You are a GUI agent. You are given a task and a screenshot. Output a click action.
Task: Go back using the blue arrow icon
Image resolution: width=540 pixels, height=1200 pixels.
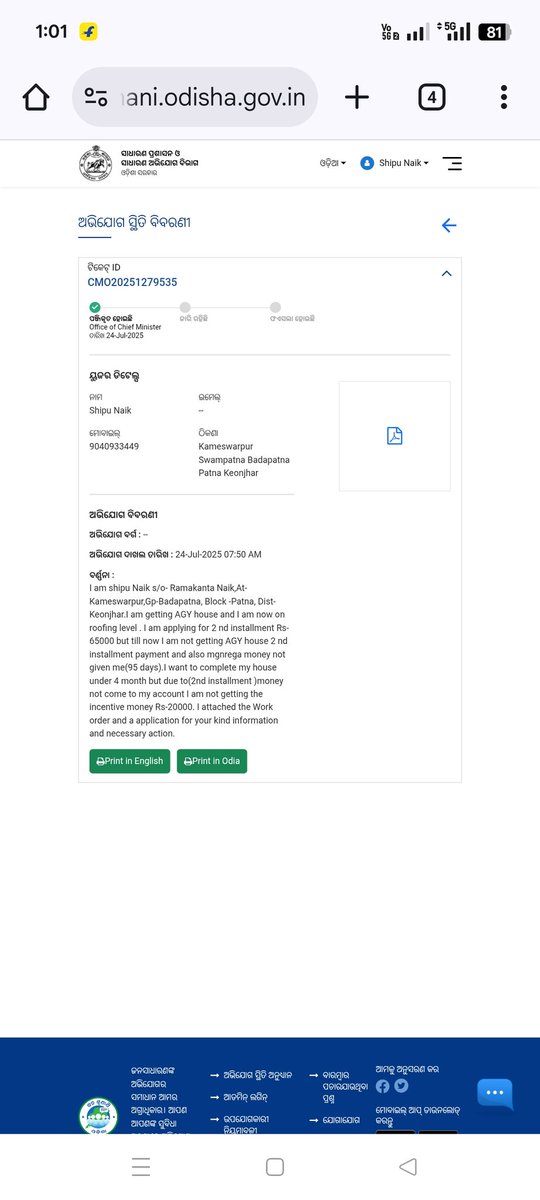tap(449, 225)
